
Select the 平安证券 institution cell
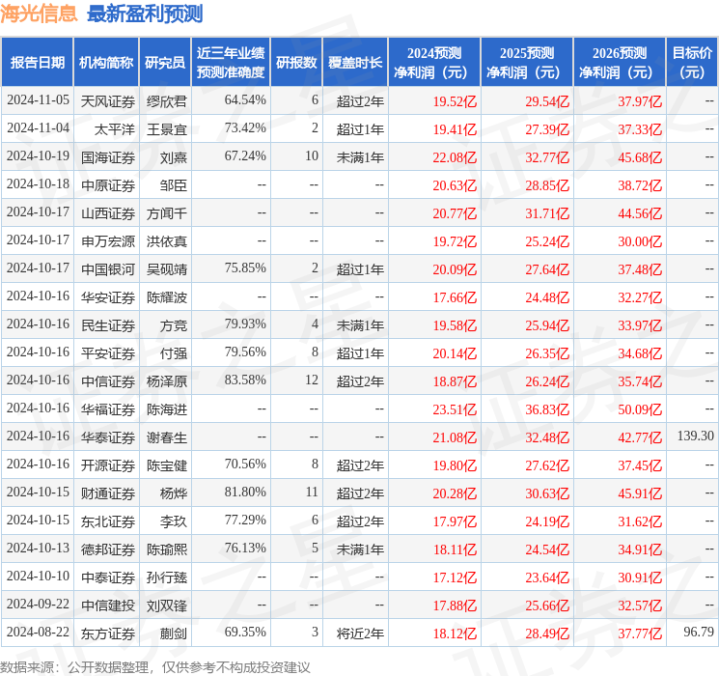(x=108, y=353)
